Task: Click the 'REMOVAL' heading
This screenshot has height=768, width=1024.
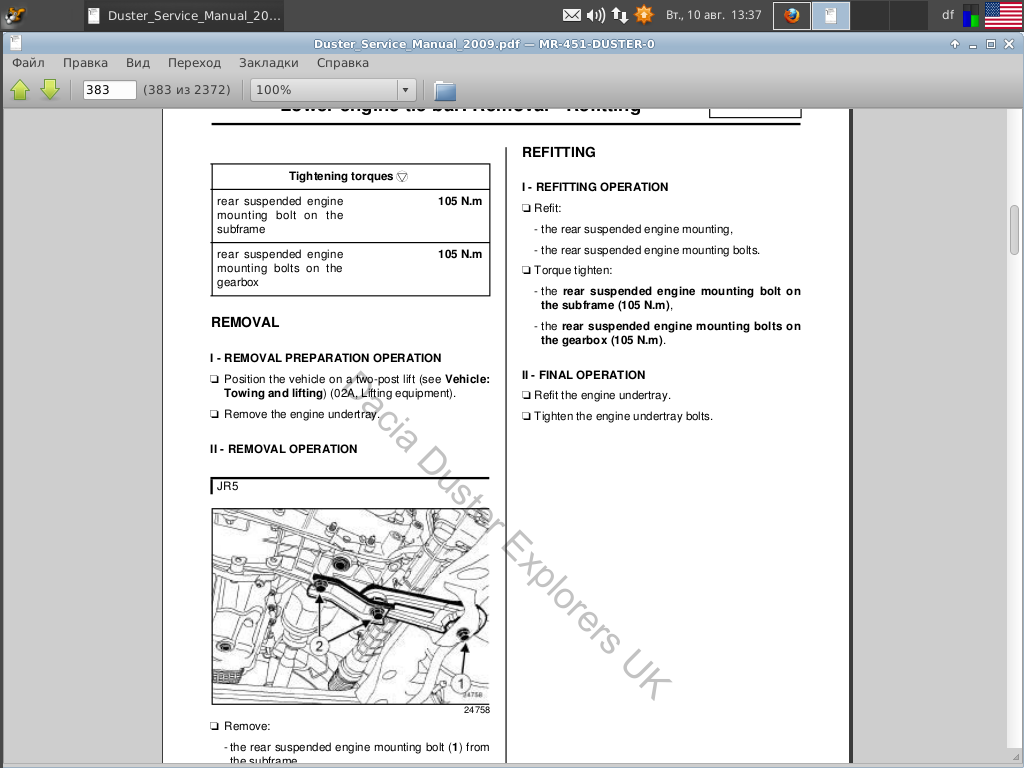Action: pyautogui.click(x=245, y=322)
